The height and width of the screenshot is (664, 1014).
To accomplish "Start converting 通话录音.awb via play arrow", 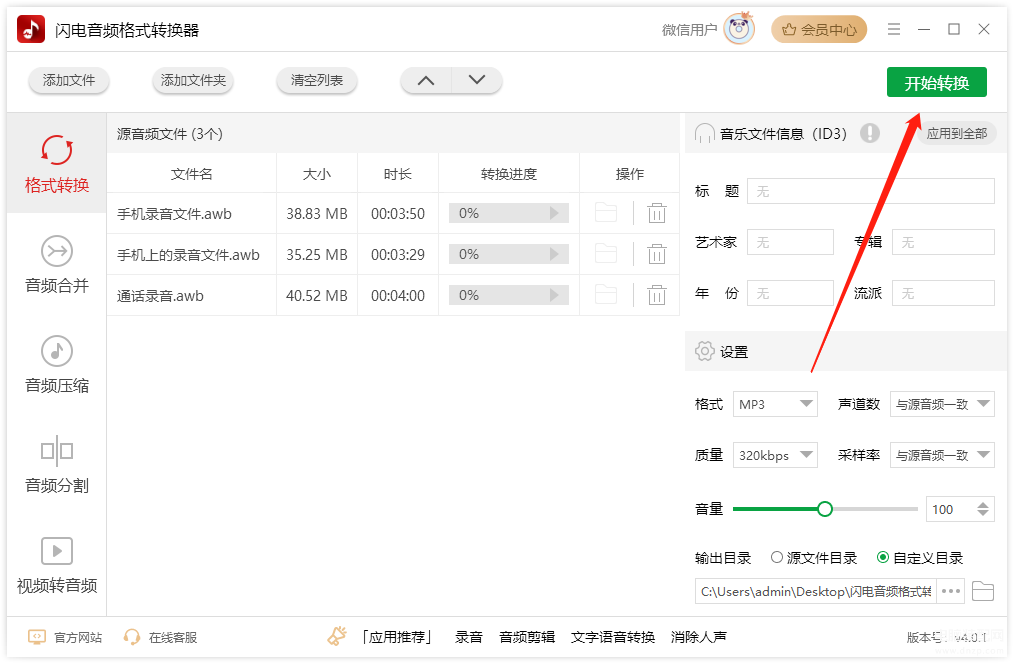I will [x=554, y=295].
